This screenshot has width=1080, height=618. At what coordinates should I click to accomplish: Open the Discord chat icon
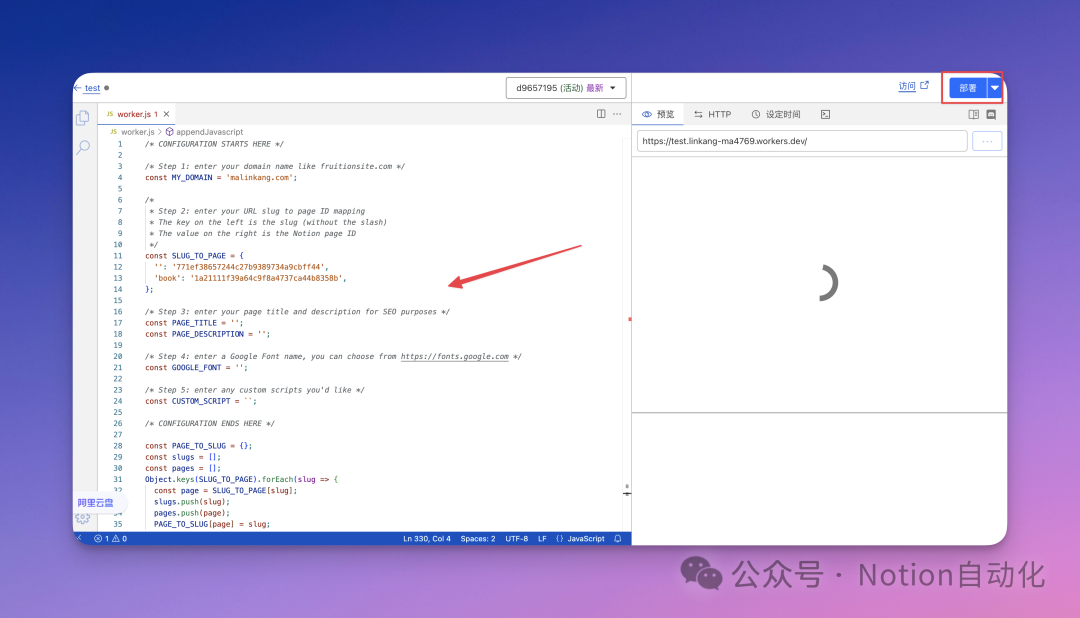coord(991,114)
